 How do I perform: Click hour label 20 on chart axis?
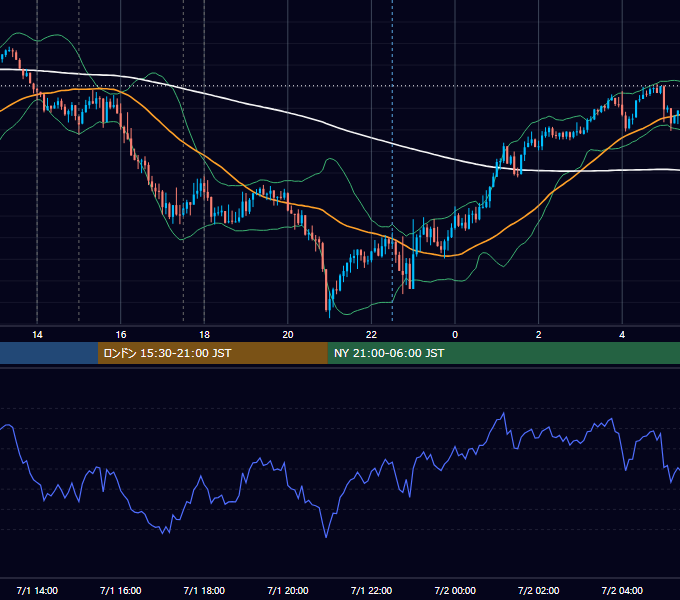pyautogui.click(x=288, y=335)
